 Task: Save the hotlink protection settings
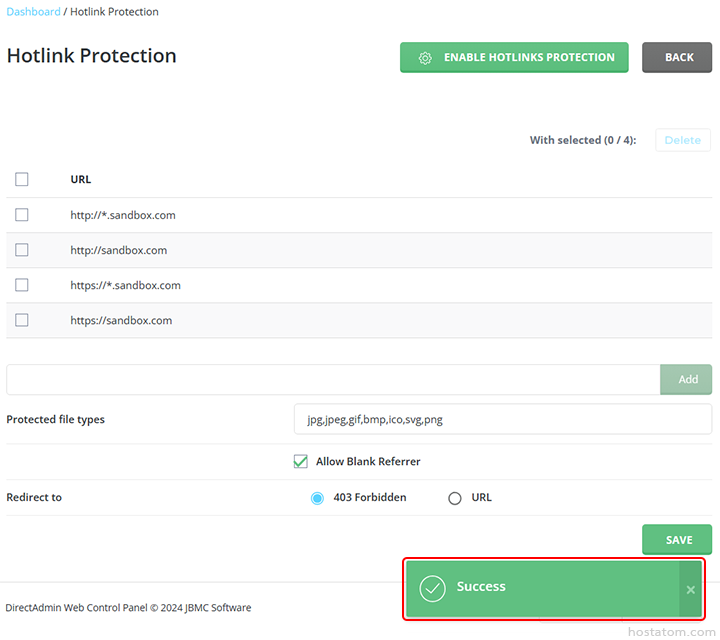point(677,540)
